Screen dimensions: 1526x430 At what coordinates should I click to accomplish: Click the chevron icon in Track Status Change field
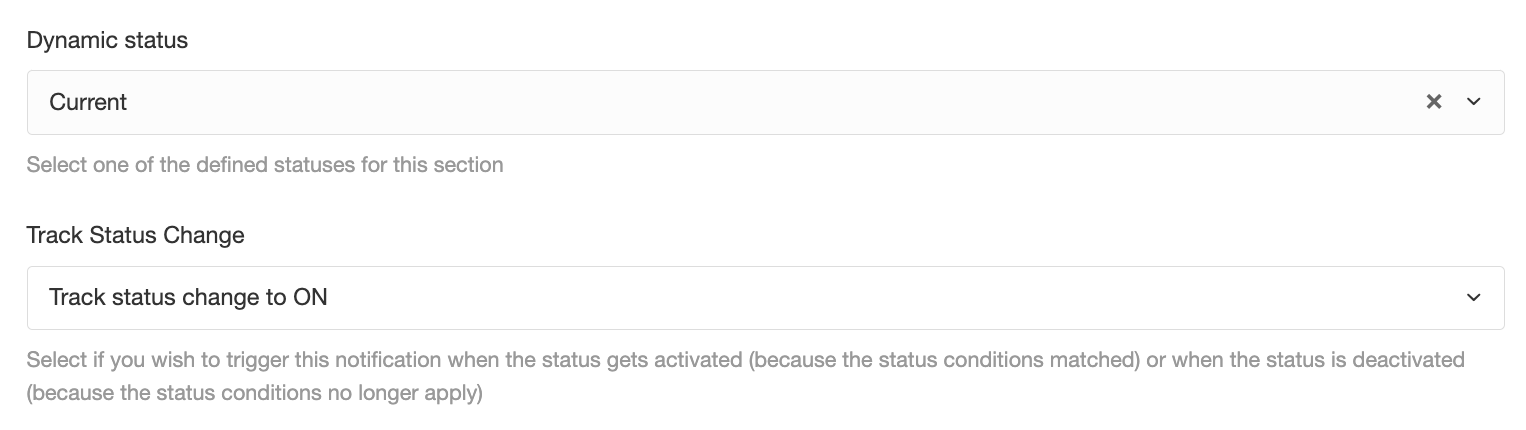[1473, 298]
